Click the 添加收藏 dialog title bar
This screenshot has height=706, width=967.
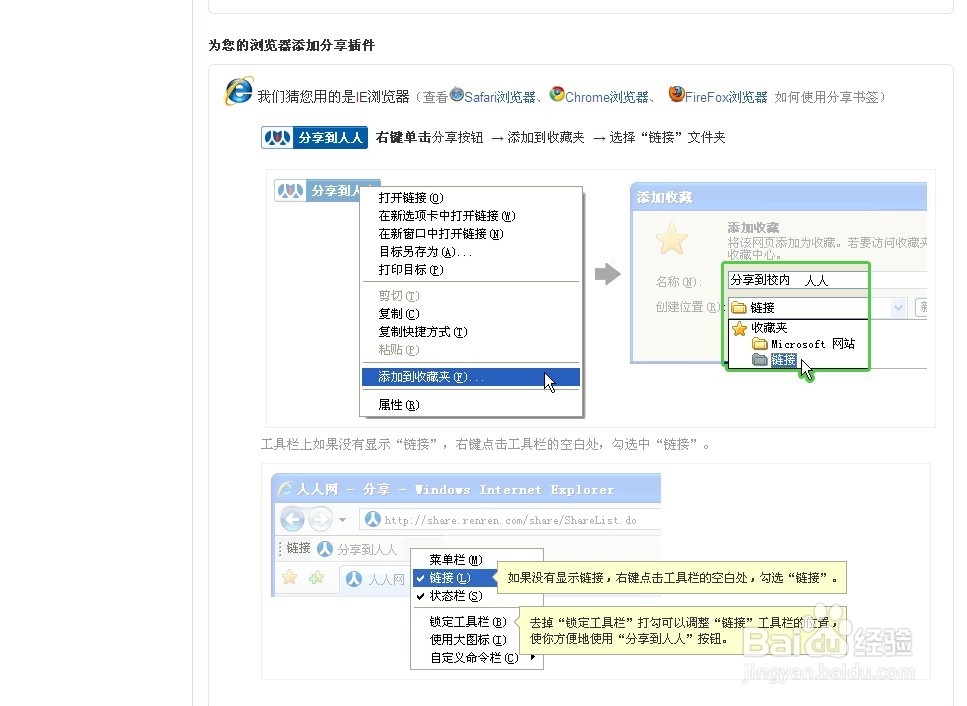[x=779, y=197]
